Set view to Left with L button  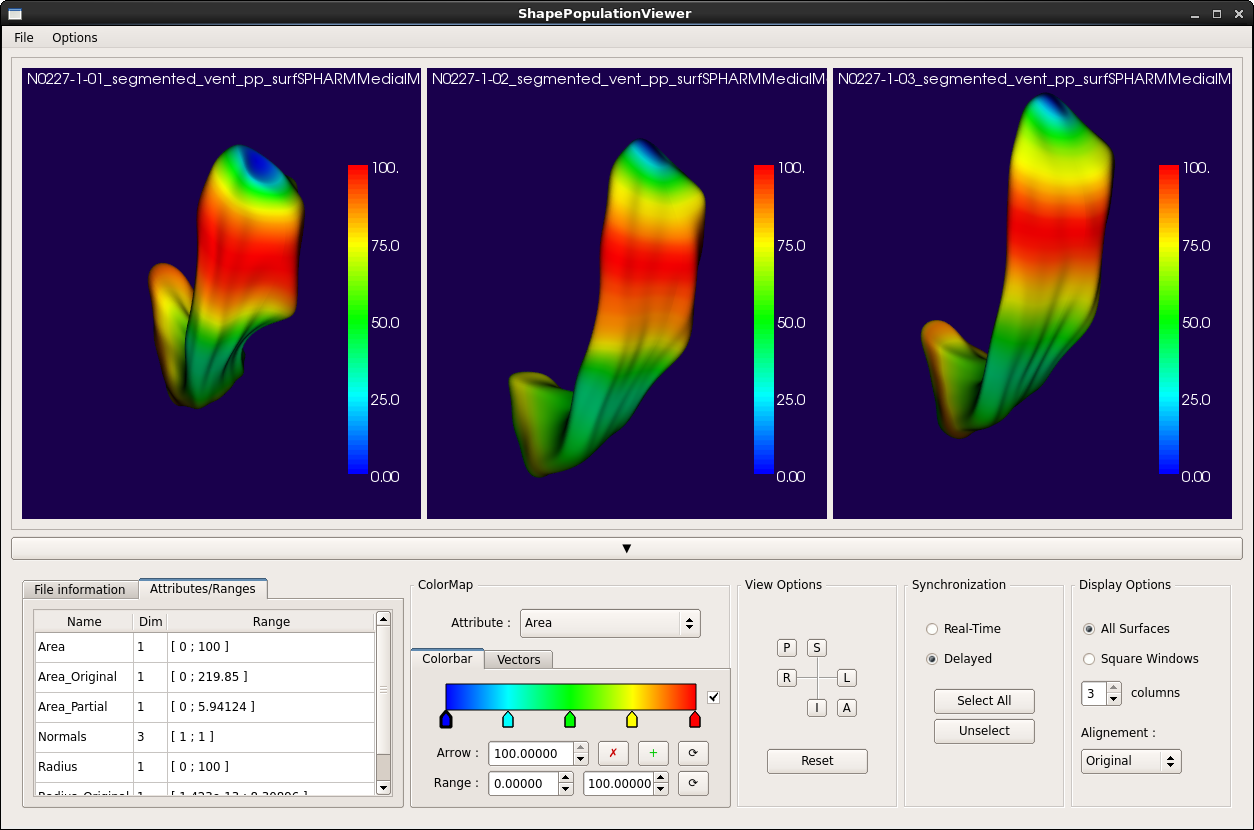[x=846, y=678]
